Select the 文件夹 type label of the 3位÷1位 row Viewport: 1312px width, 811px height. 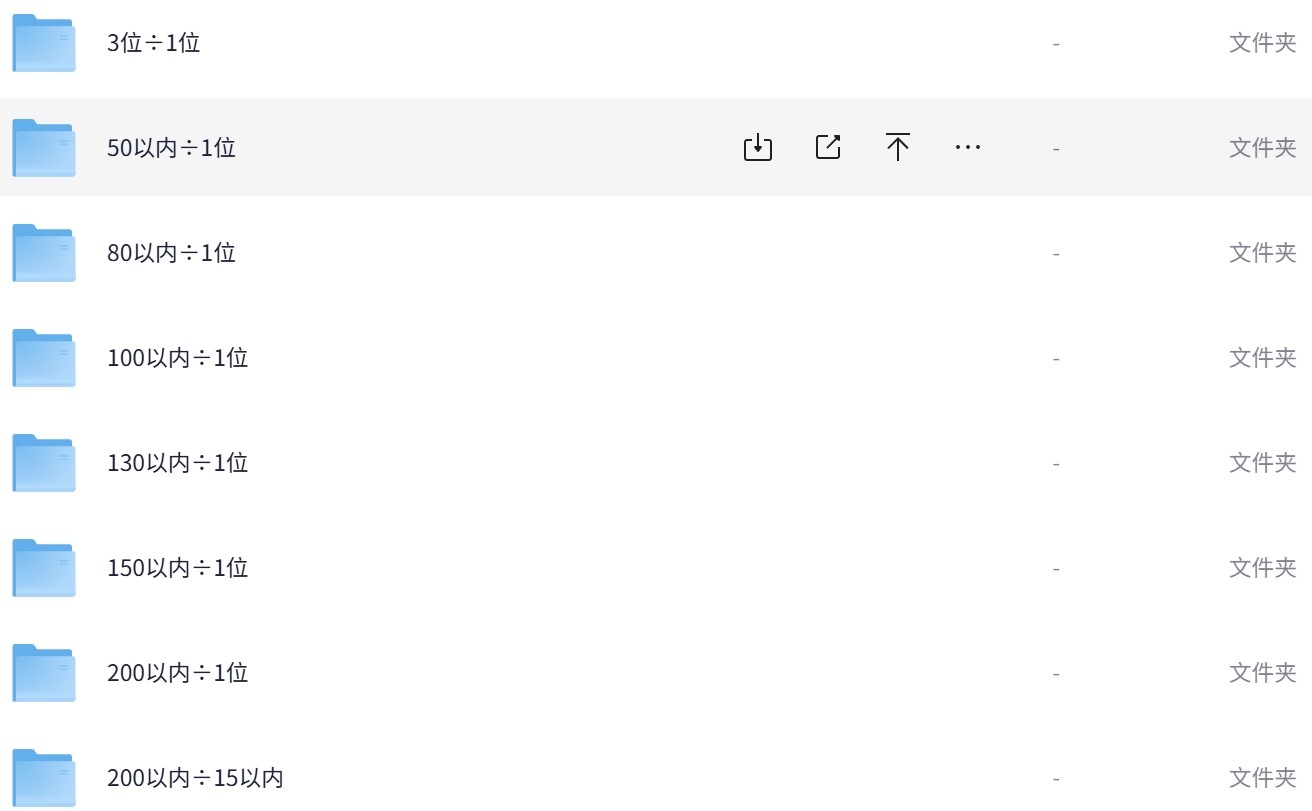(x=1263, y=43)
